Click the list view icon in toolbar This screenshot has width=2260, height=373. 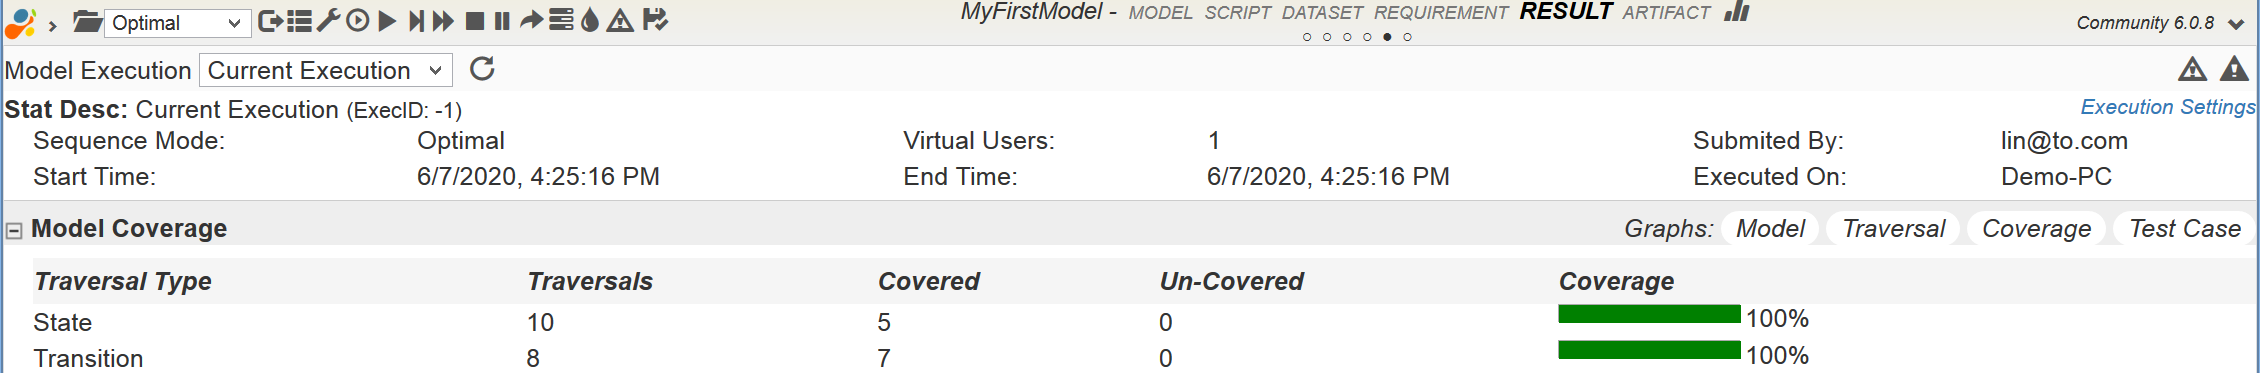(299, 21)
